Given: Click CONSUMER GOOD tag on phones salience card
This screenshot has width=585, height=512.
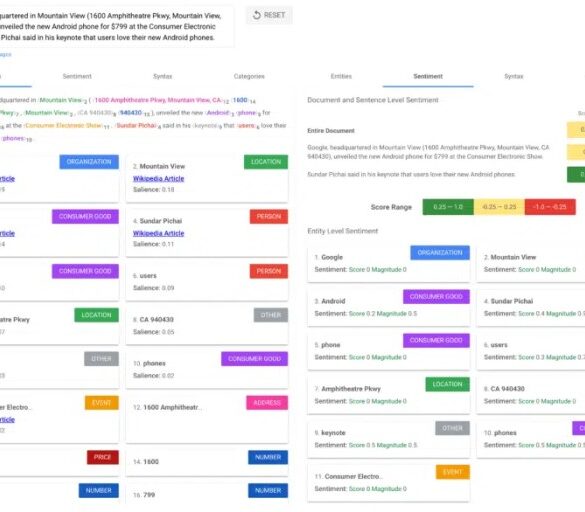Looking at the screenshot, I should pyautogui.click(x=254, y=359).
